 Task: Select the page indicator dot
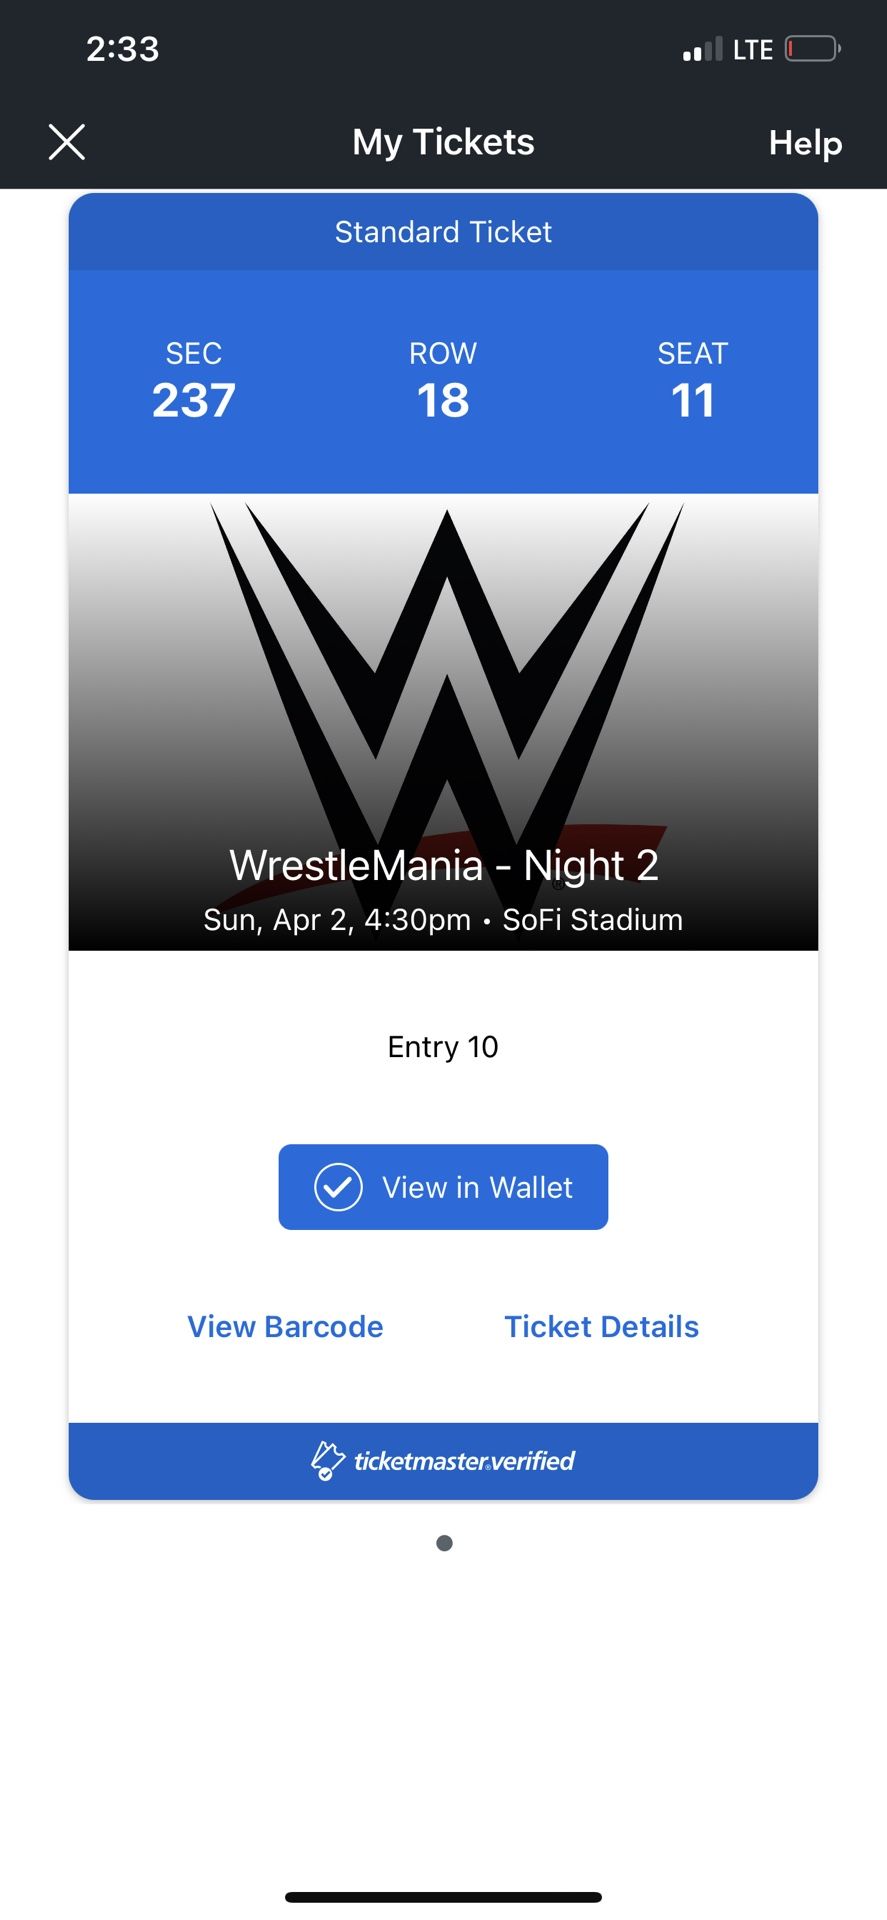(x=444, y=1543)
